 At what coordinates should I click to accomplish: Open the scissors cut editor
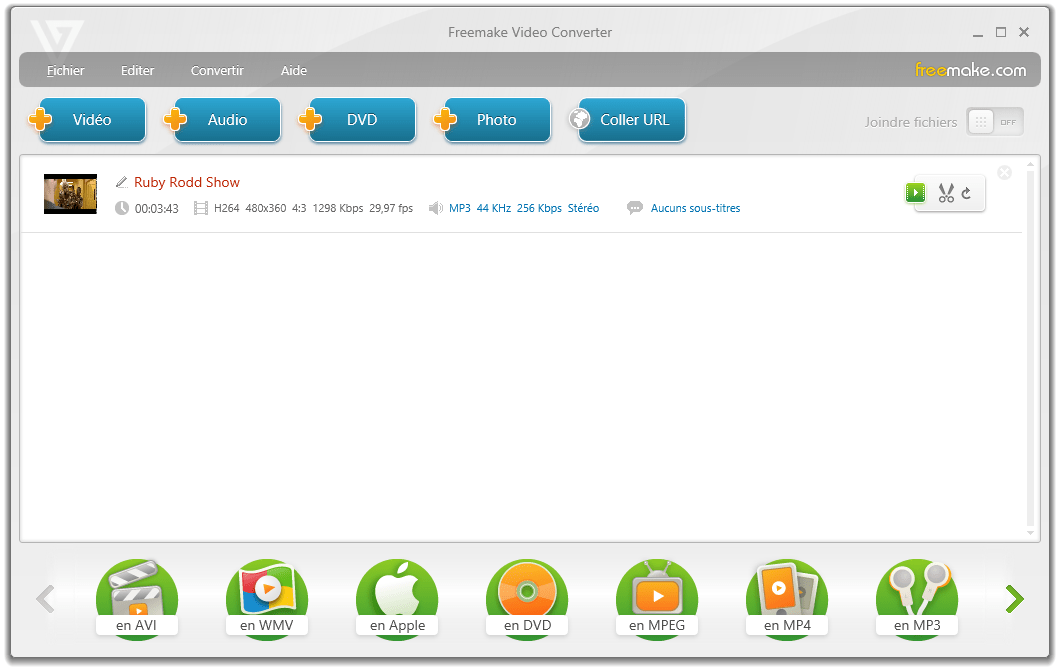pos(946,193)
